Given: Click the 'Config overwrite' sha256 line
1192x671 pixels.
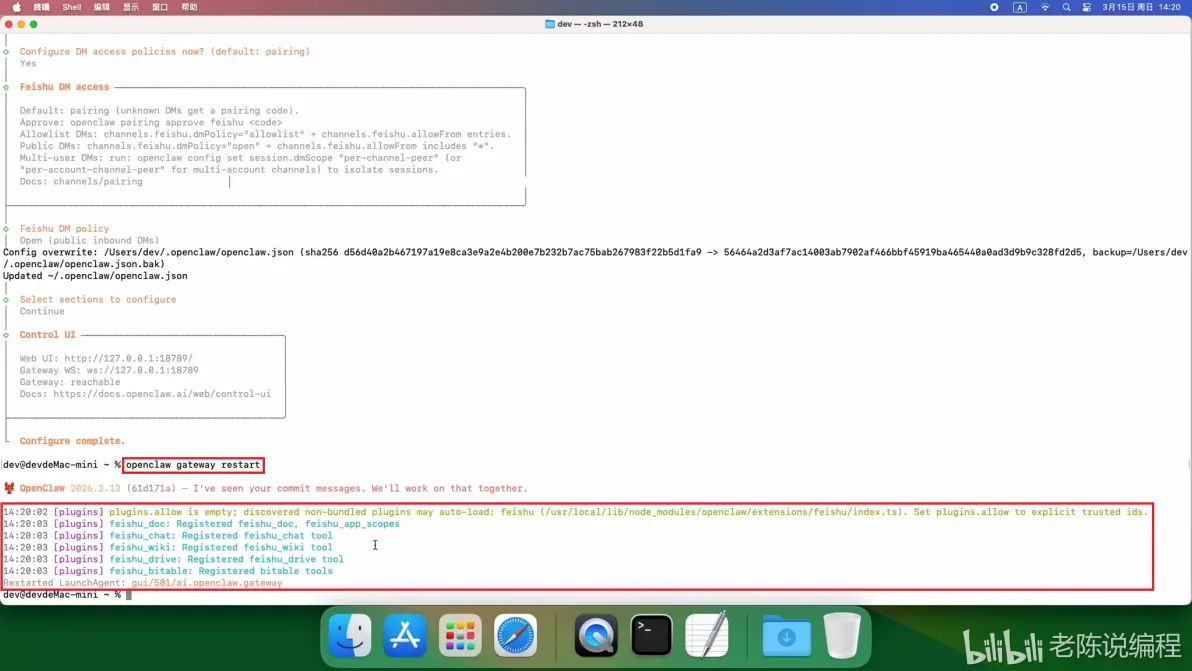Looking at the screenshot, I should [595, 258].
